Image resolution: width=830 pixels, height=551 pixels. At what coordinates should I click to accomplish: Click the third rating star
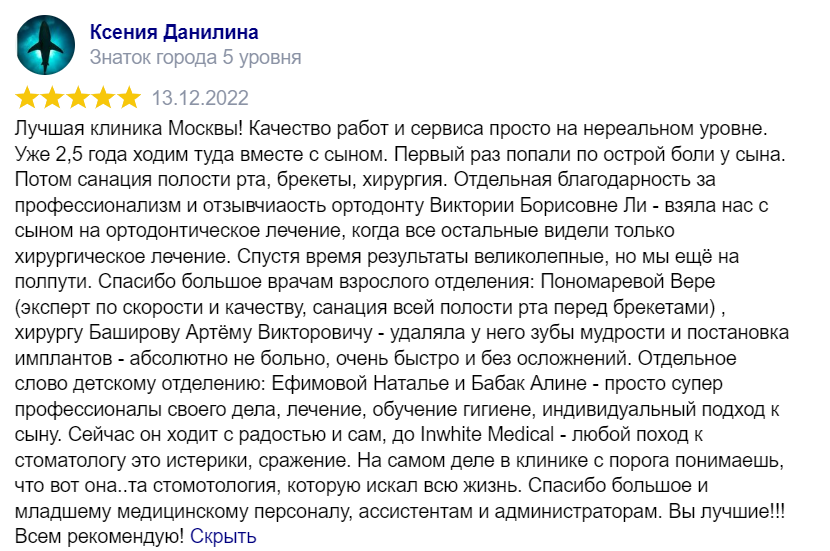point(79,98)
